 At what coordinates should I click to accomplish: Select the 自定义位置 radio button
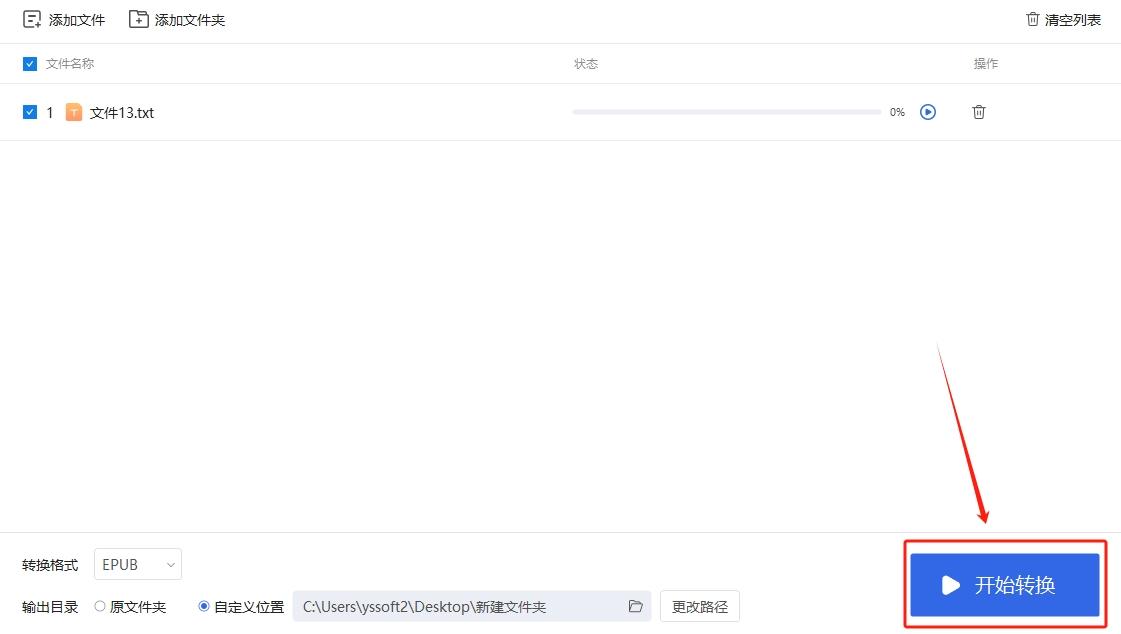204,606
